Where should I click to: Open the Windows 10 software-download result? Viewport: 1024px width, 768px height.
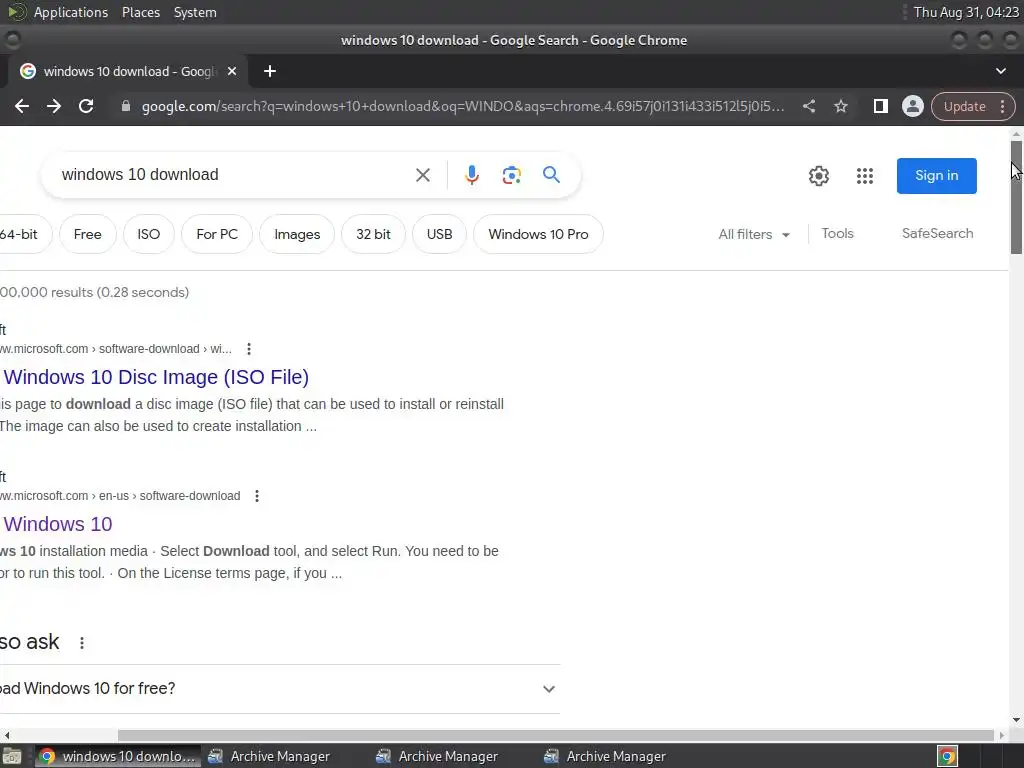[x=57, y=524]
